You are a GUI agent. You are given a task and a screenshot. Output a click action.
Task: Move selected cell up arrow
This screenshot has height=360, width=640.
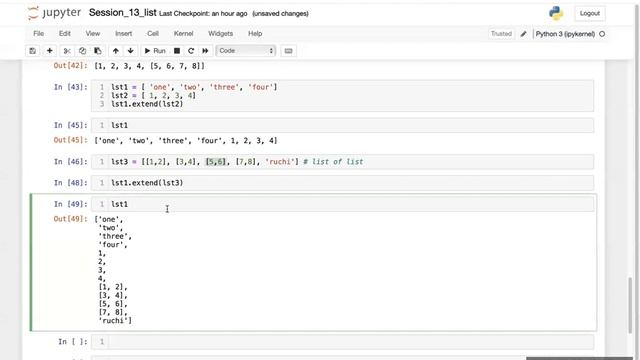(x=116, y=51)
